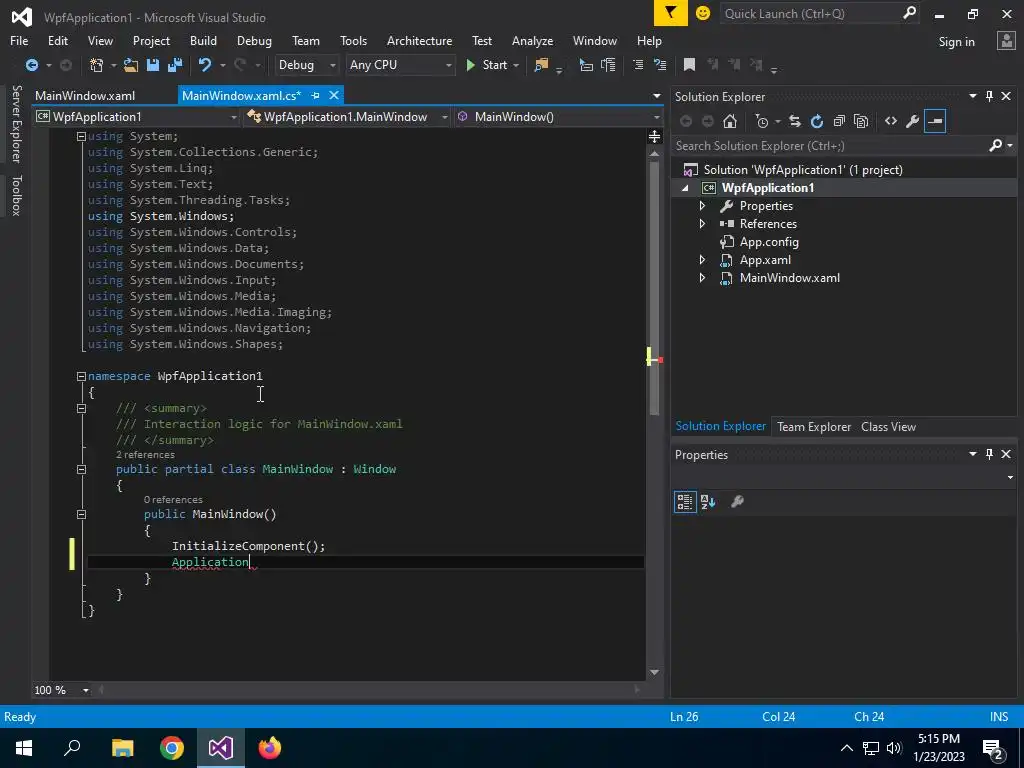This screenshot has width=1024, height=768.
Task: Click the Collapse All icon in Solution Explorer
Action: coord(839,121)
